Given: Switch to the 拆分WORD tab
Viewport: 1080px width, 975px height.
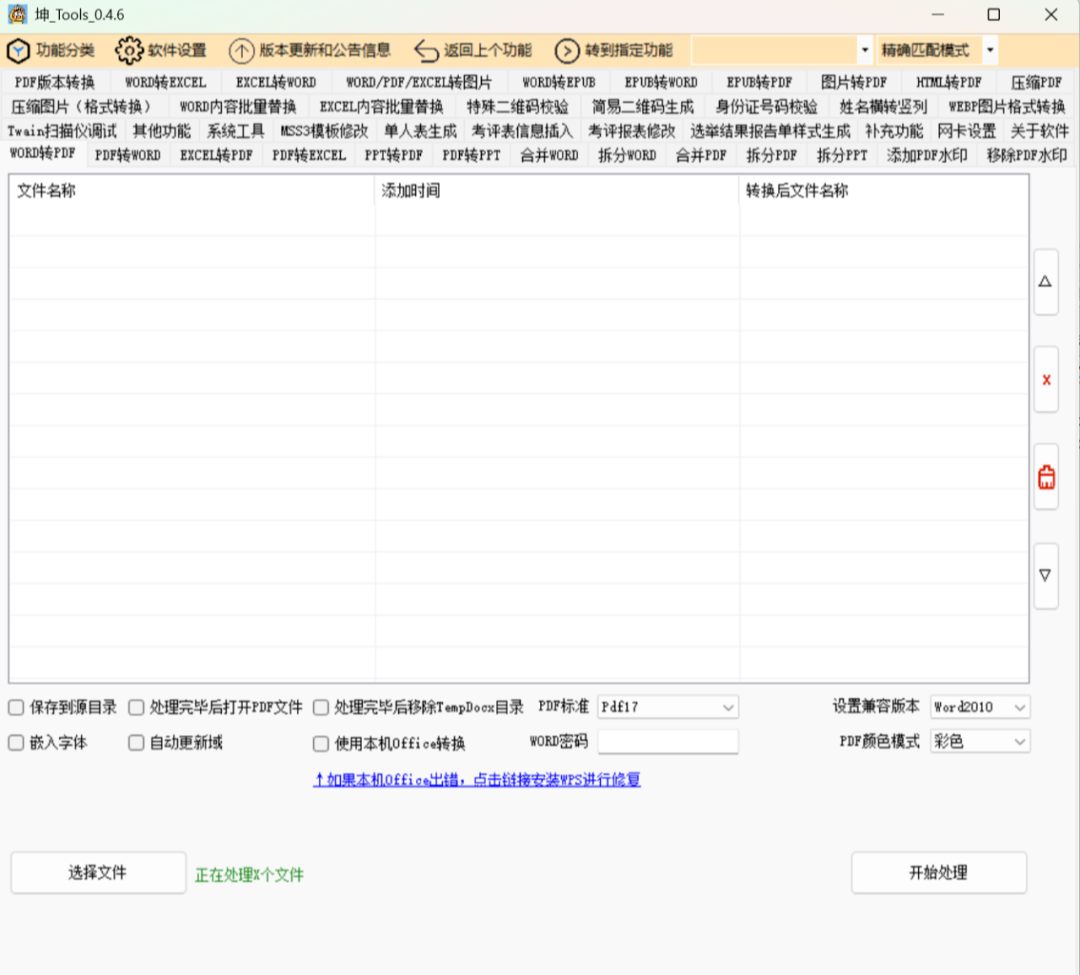Looking at the screenshot, I should pyautogui.click(x=627, y=156).
